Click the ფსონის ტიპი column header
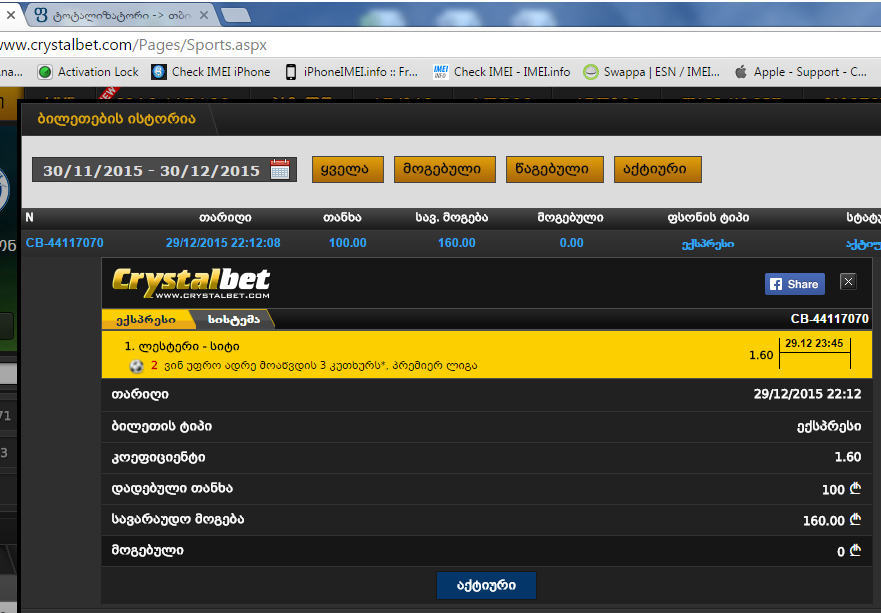The height and width of the screenshot is (613, 881). (x=708, y=217)
